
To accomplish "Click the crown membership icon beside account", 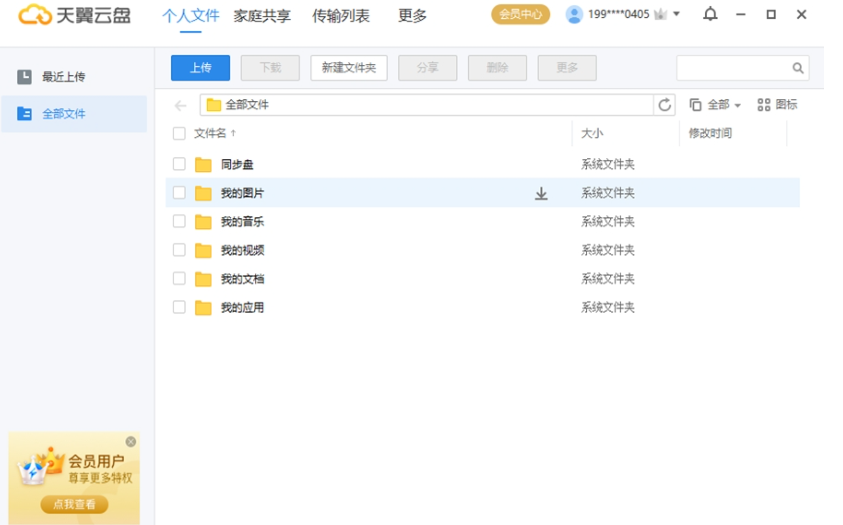I will click(x=660, y=15).
